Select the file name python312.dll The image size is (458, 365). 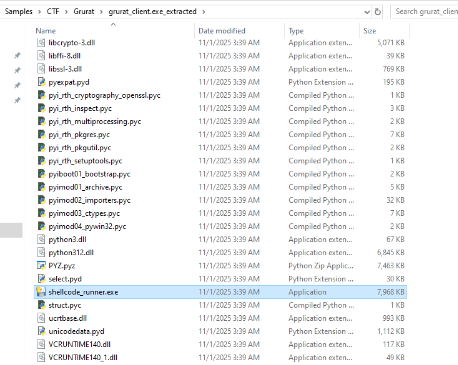point(71,253)
